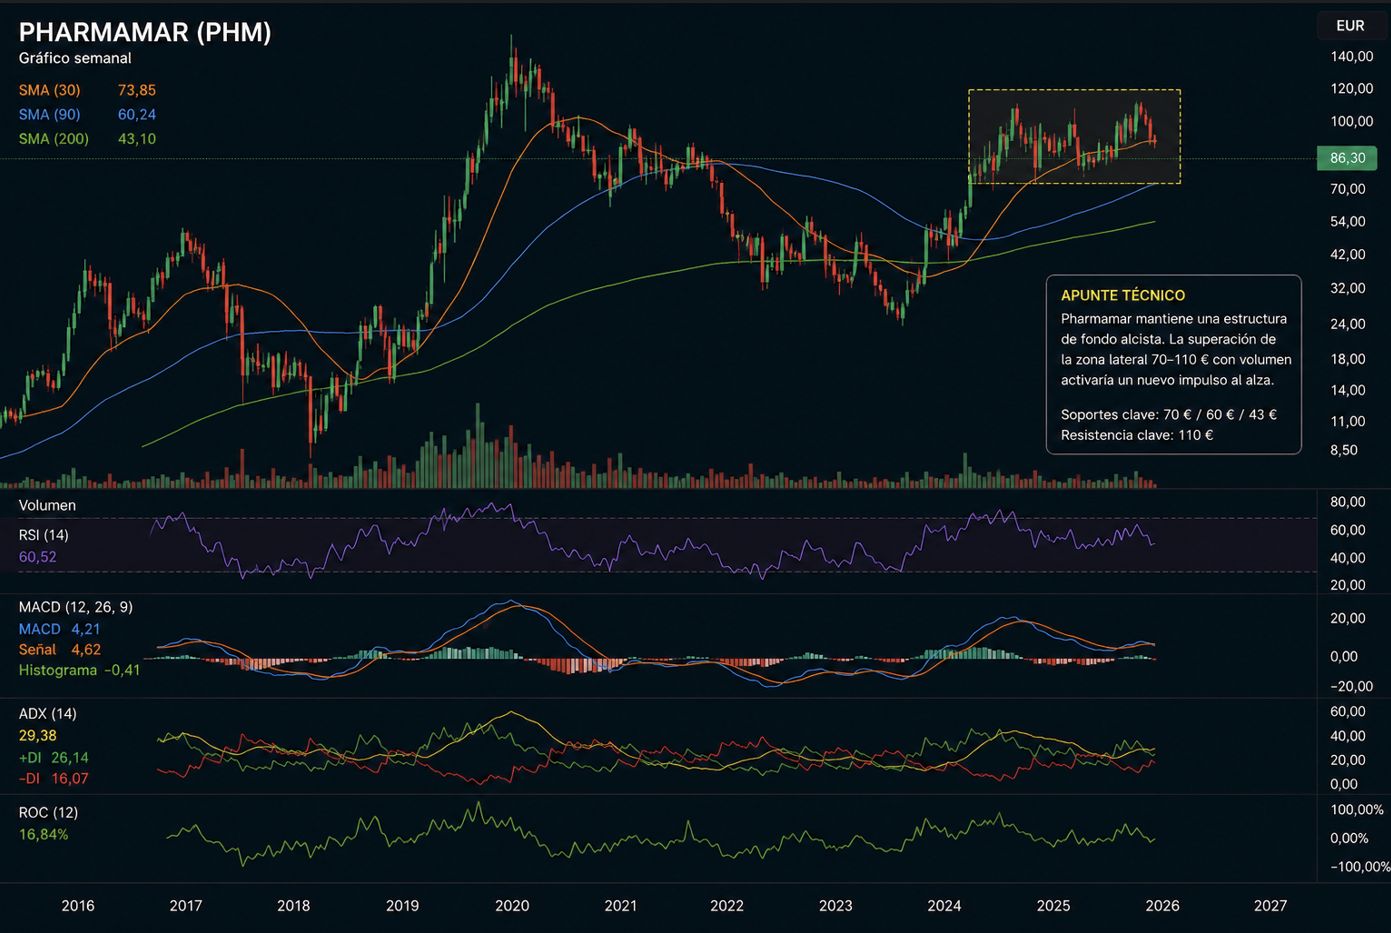
Task: Click the MACD (12, 26, 9) indicator label
Action: (x=76, y=607)
